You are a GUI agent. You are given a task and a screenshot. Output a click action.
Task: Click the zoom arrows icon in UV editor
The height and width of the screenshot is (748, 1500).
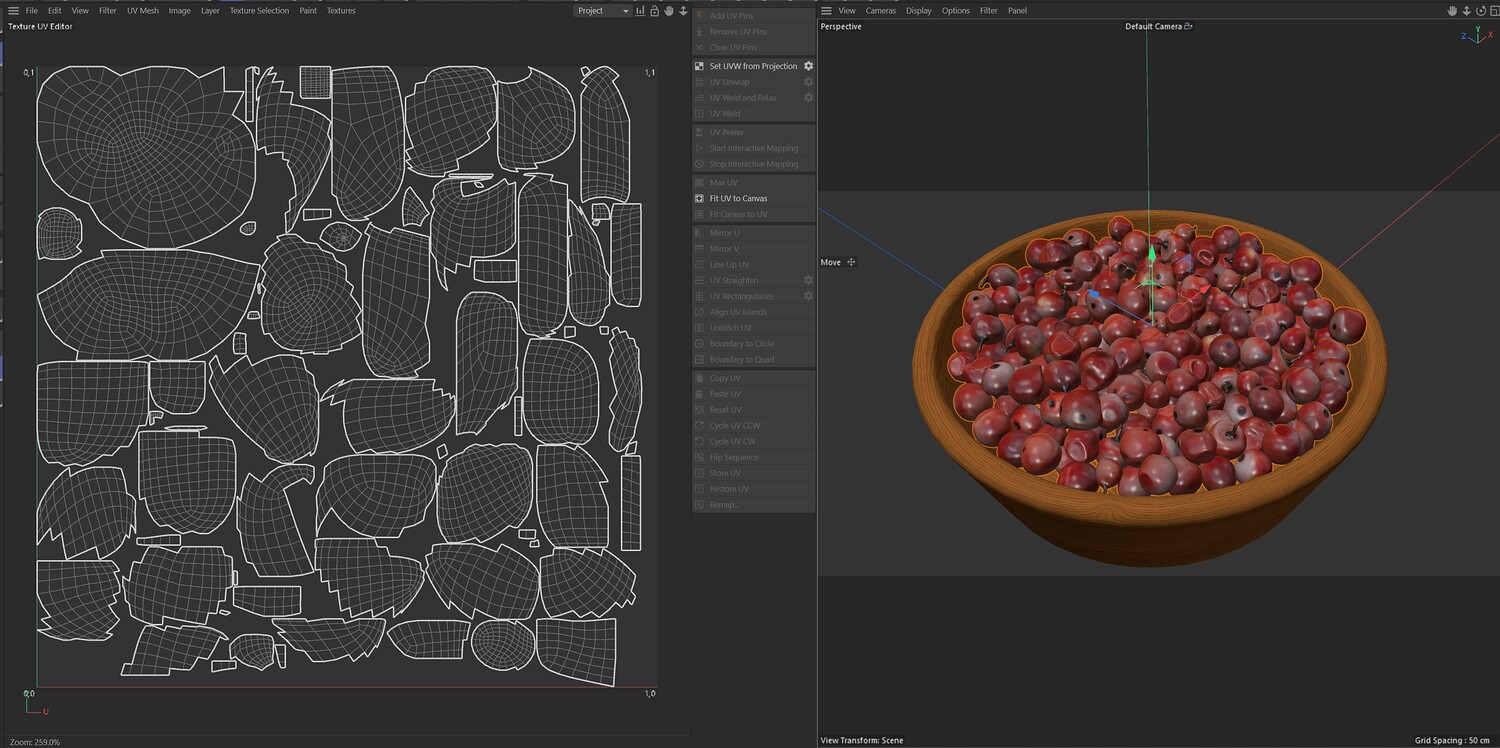point(684,11)
